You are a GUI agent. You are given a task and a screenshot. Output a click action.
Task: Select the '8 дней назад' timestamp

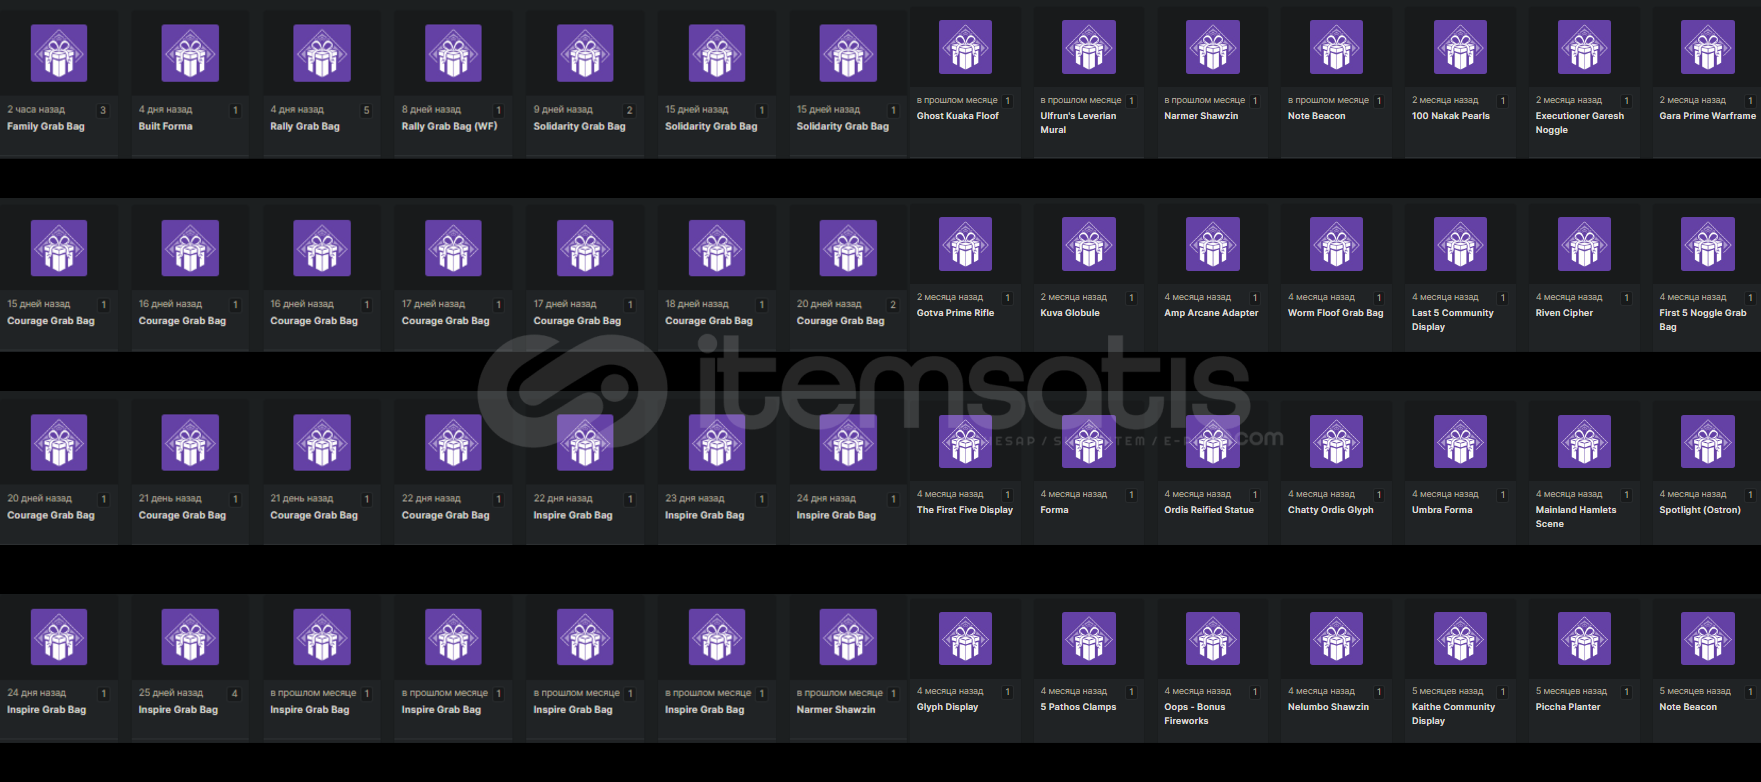pyautogui.click(x=431, y=110)
